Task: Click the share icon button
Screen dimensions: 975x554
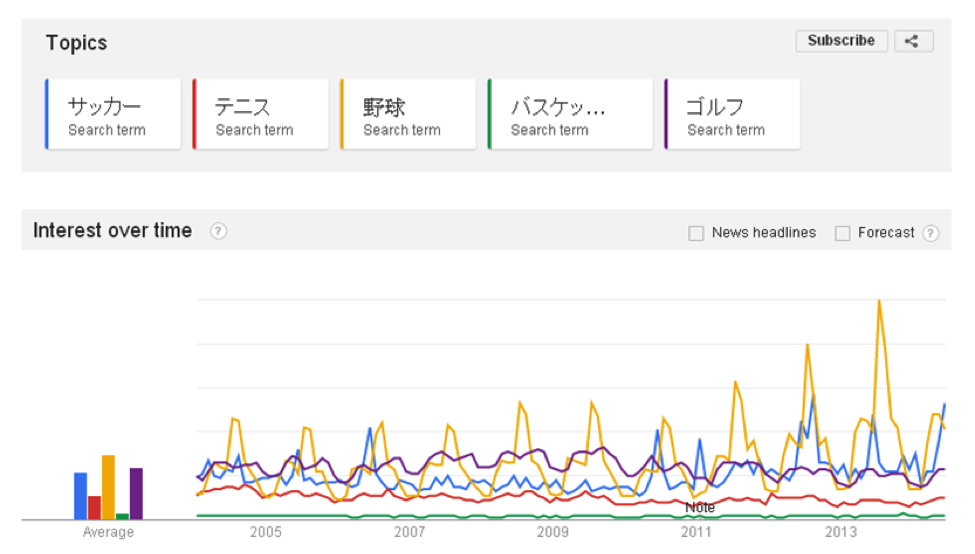Action: tap(912, 41)
